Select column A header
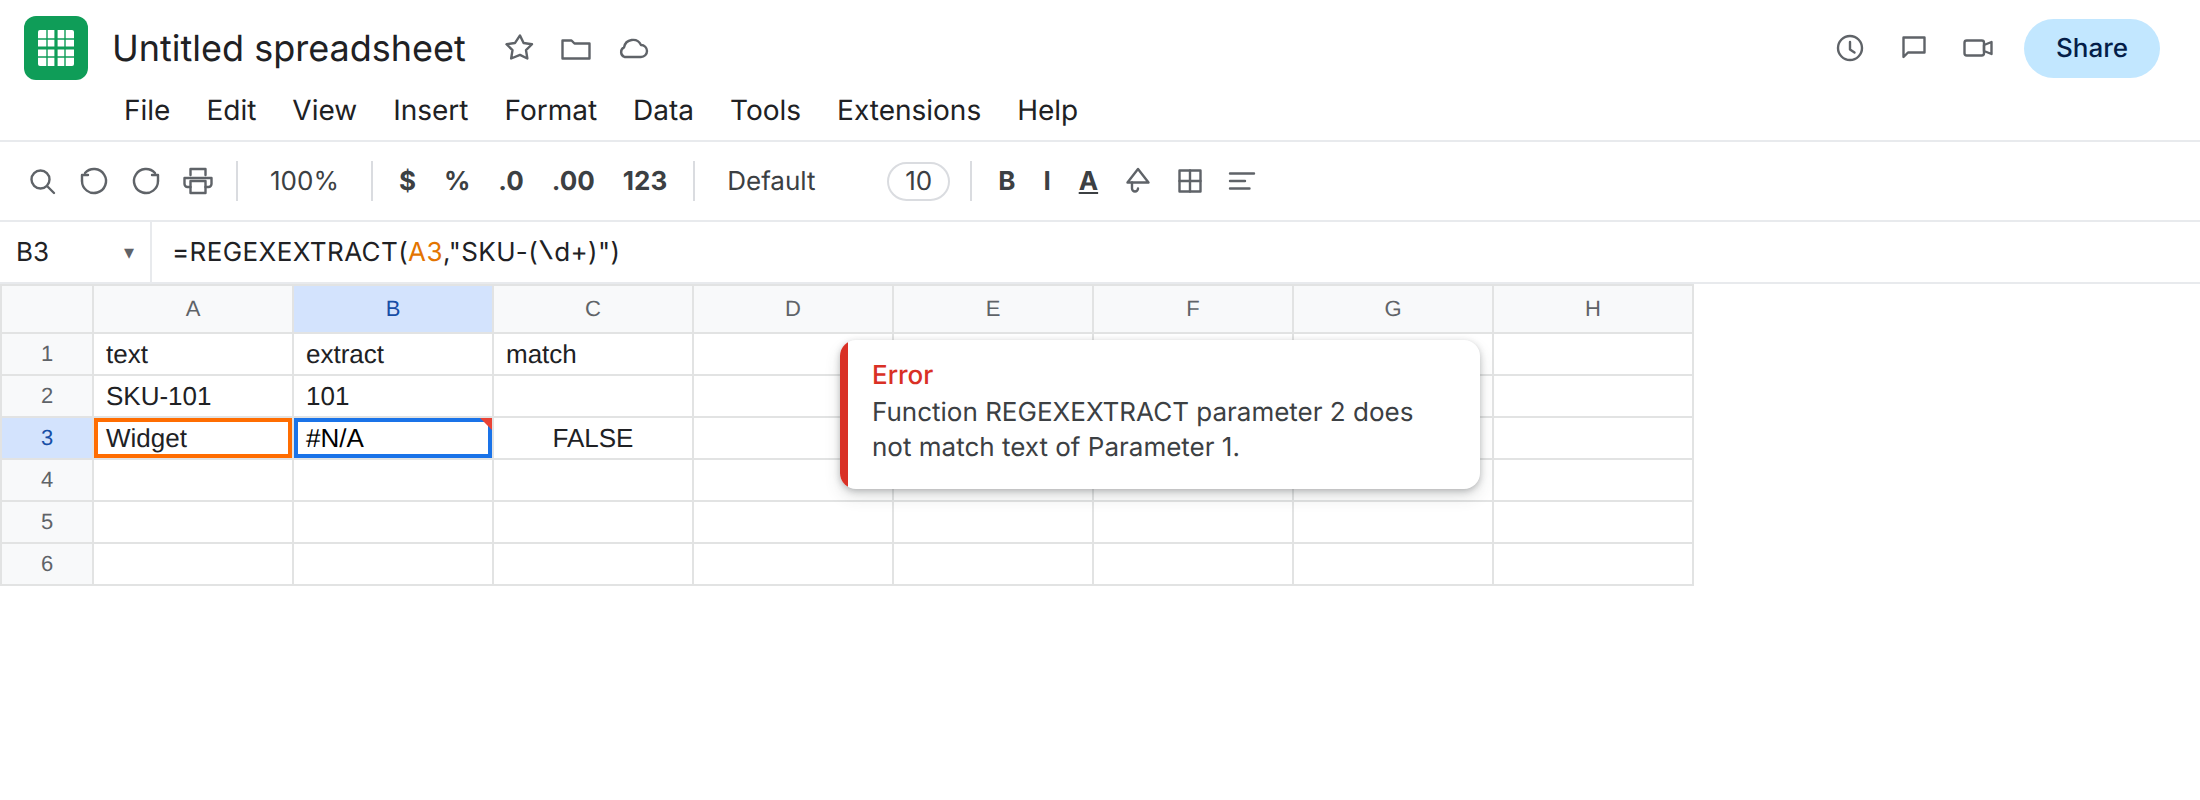The height and width of the screenshot is (800, 2200). coord(193,309)
